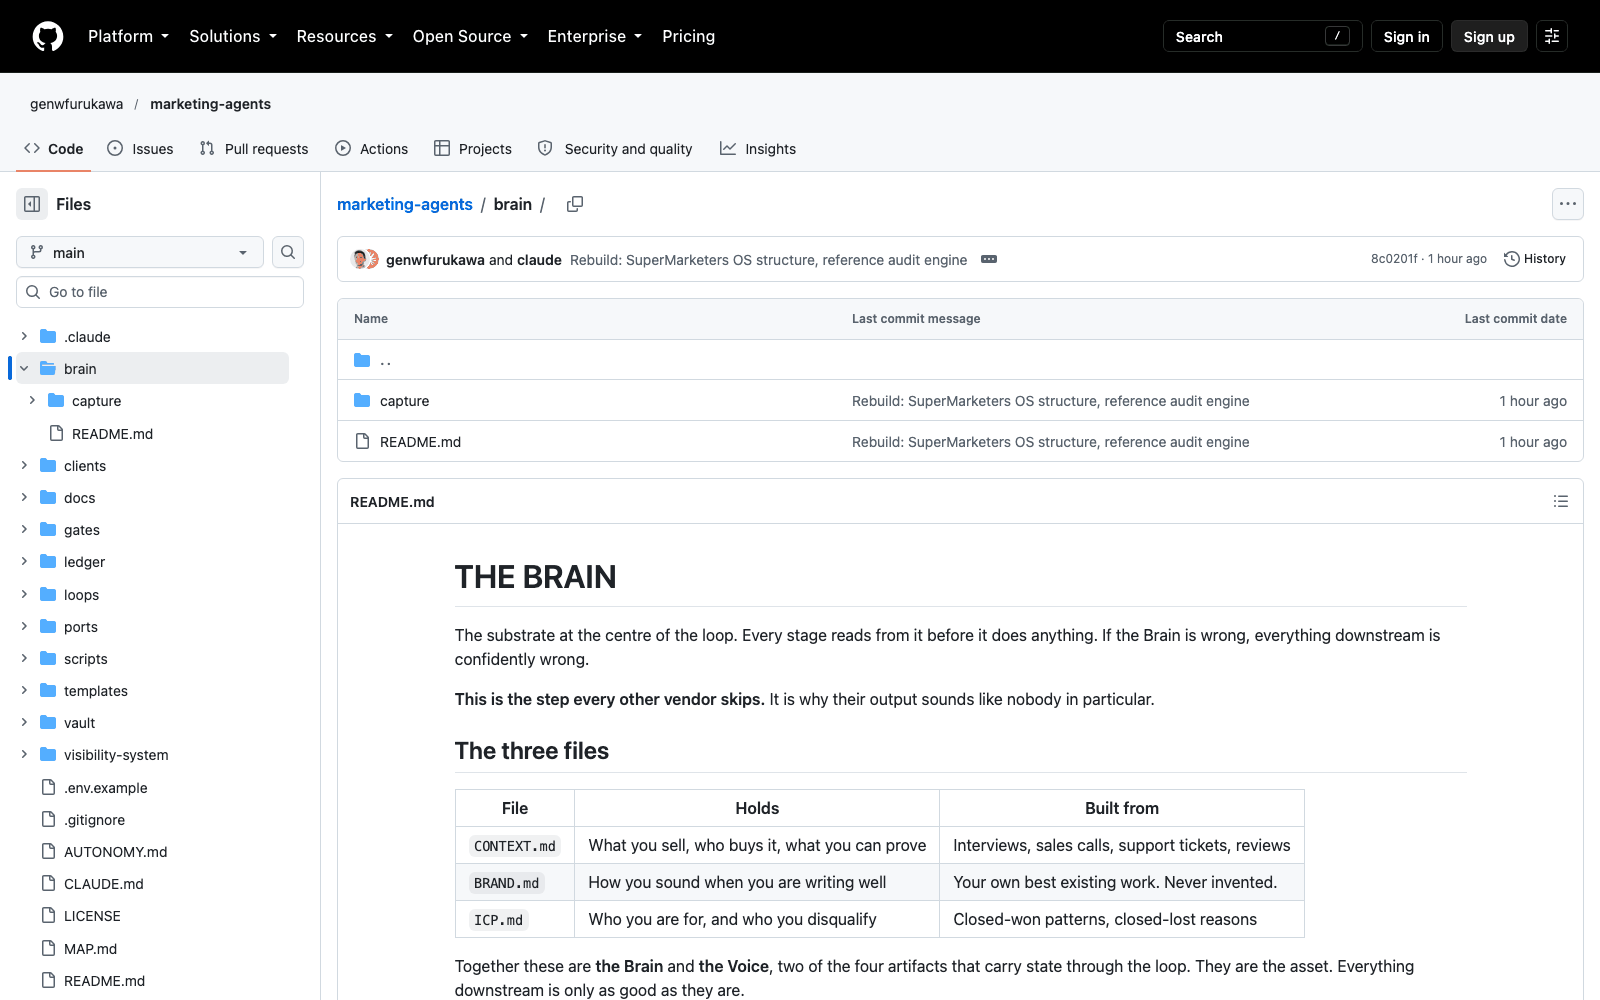This screenshot has height=1000, width=1600.
Task: Open the README outline icon
Action: [x=1561, y=501]
